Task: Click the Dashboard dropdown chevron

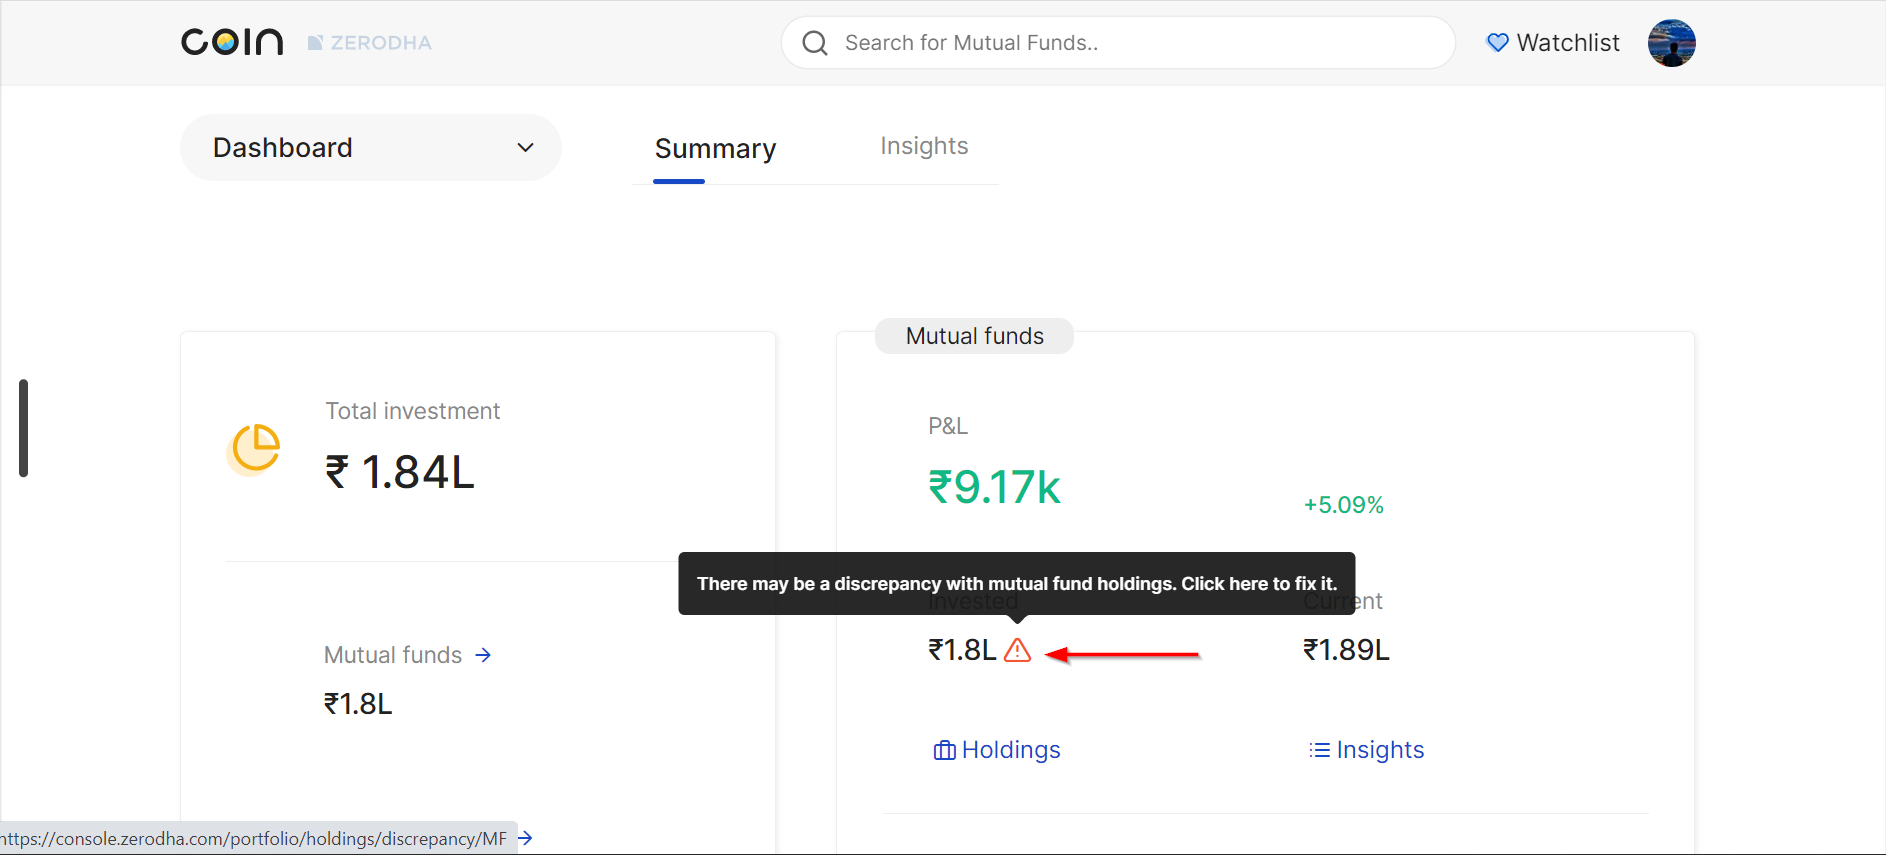Action: 525,148
